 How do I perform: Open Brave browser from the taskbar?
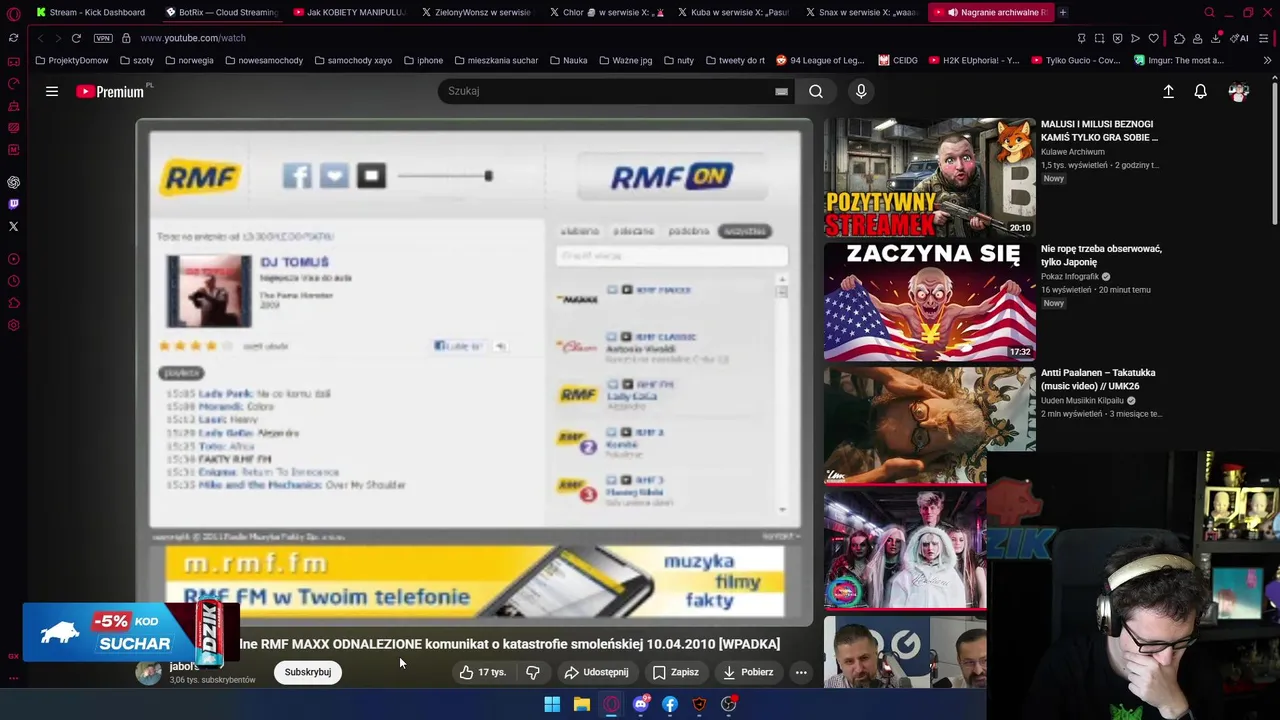click(x=699, y=704)
